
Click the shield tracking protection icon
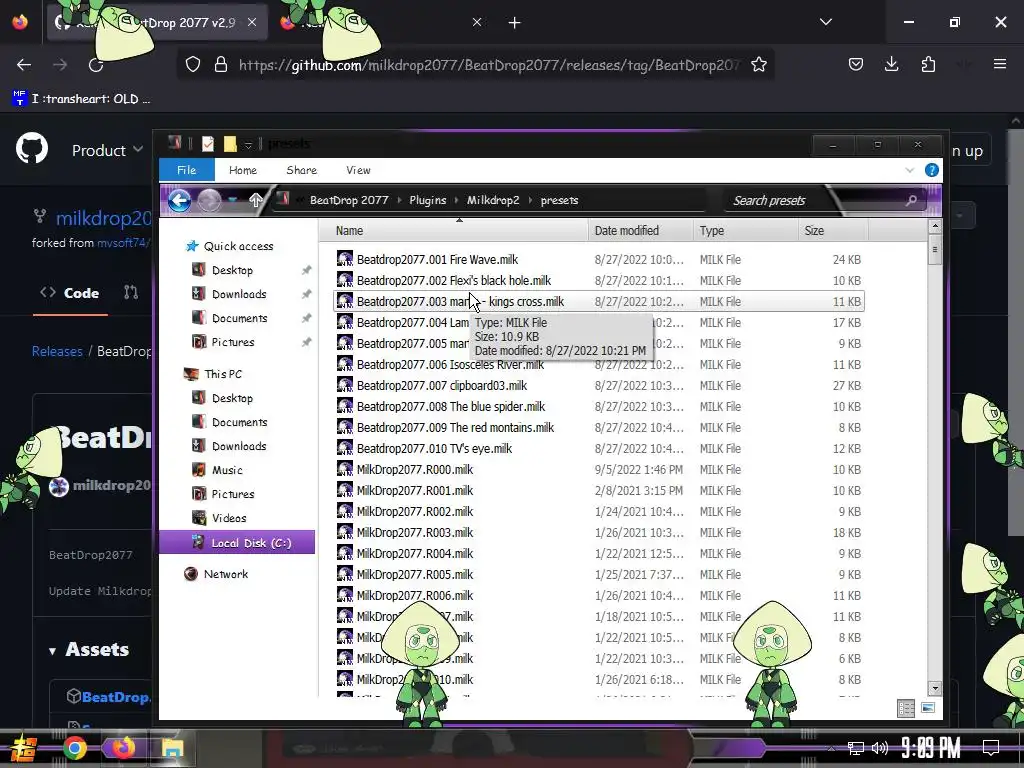click(x=193, y=65)
